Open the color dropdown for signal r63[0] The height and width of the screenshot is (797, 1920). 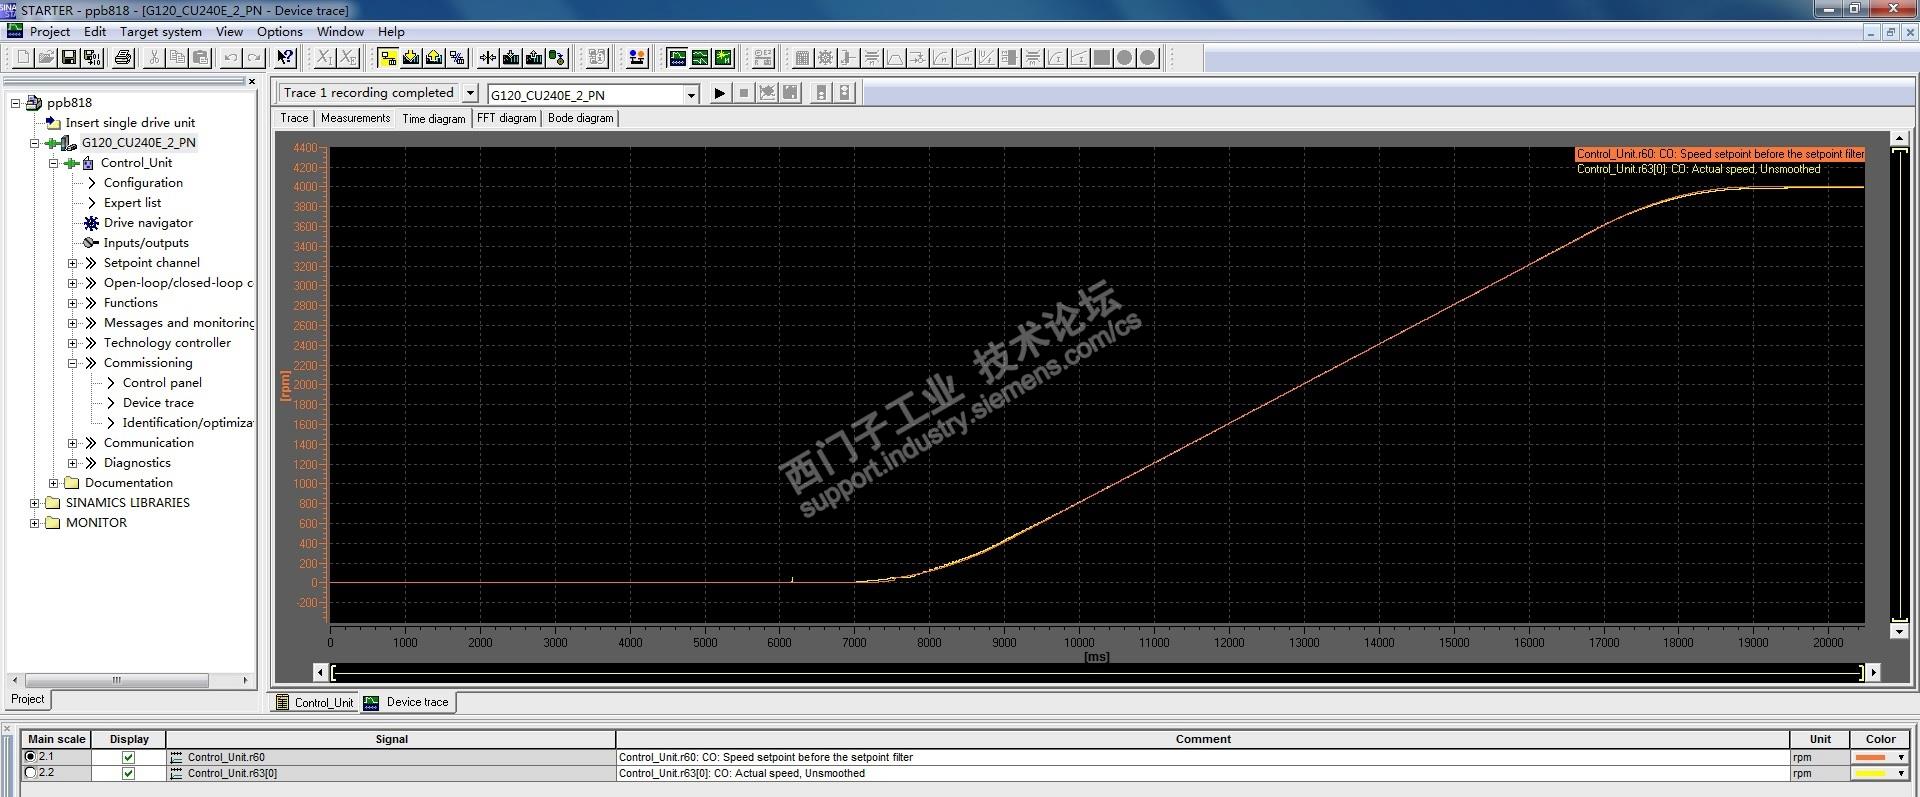[1901, 774]
